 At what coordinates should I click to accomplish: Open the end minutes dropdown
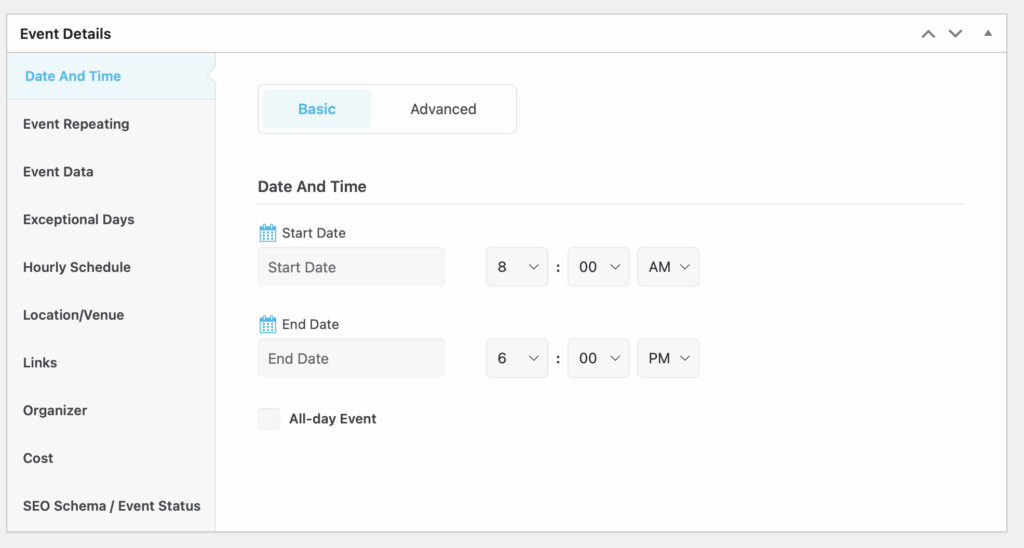(x=598, y=358)
